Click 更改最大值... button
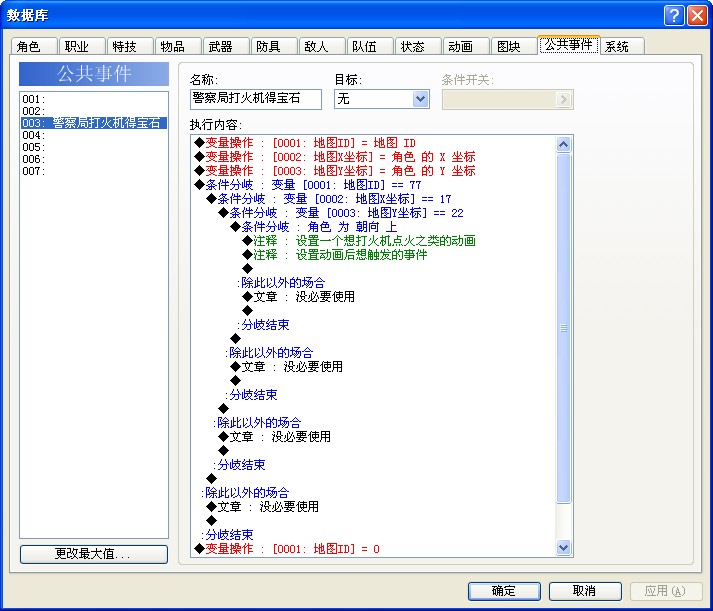 coord(94,554)
